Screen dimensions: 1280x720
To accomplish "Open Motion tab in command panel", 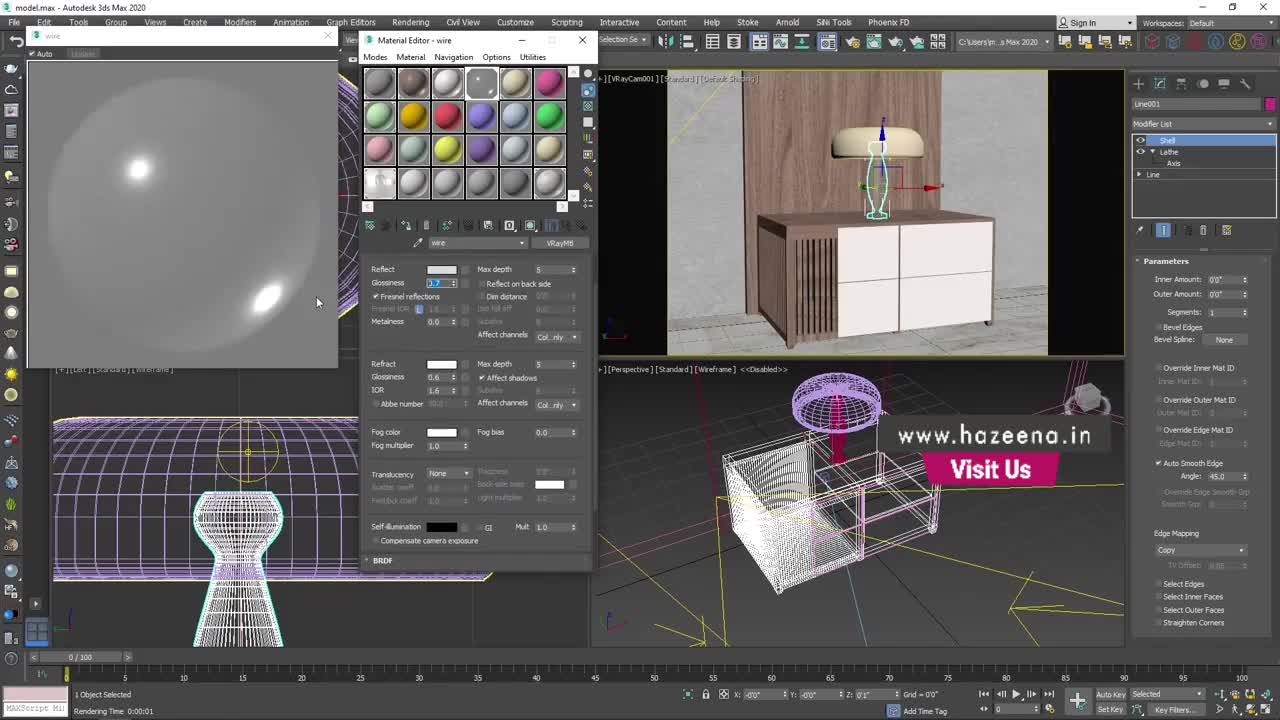I will tap(1203, 84).
